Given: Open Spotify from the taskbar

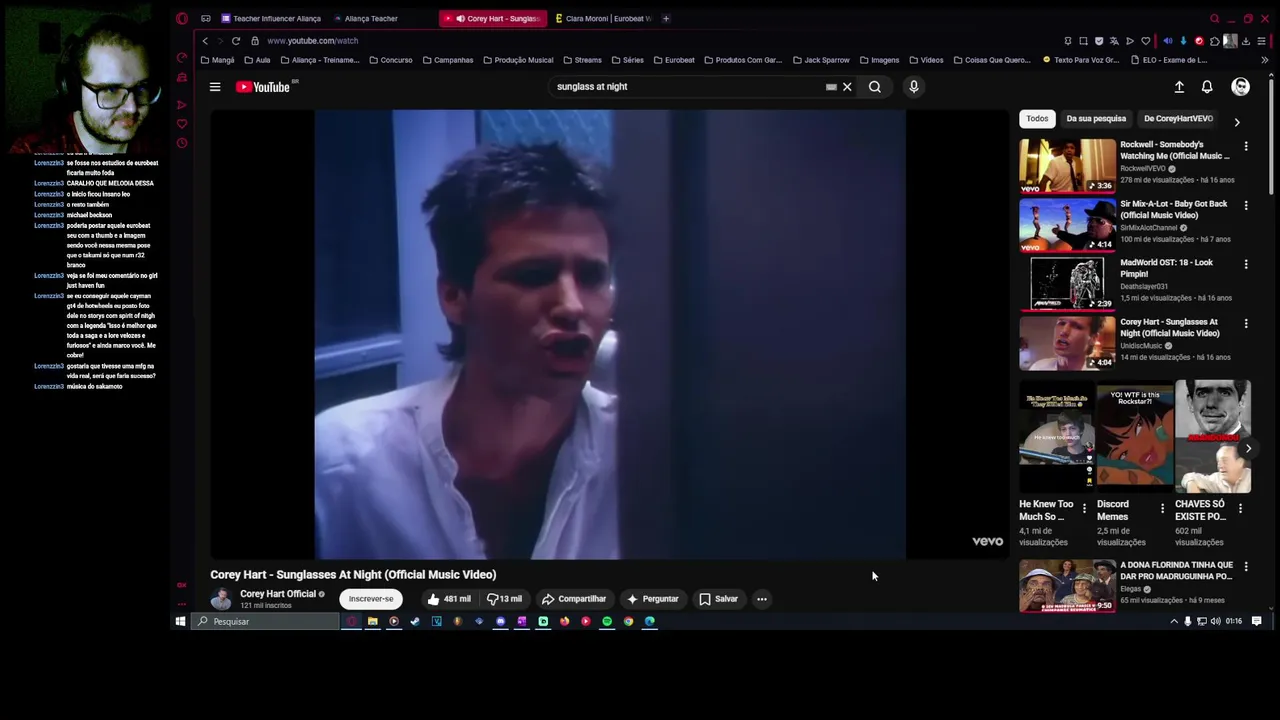Looking at the screenshot, I should tap(607, 622).
